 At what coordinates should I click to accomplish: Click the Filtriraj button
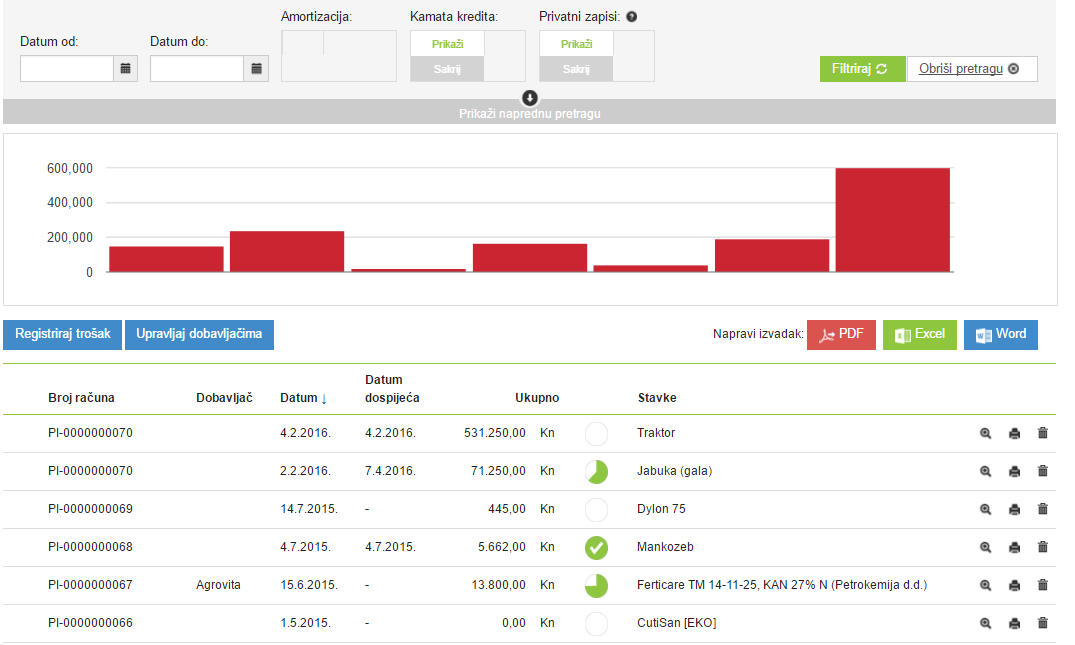click(x=860, y=69)
